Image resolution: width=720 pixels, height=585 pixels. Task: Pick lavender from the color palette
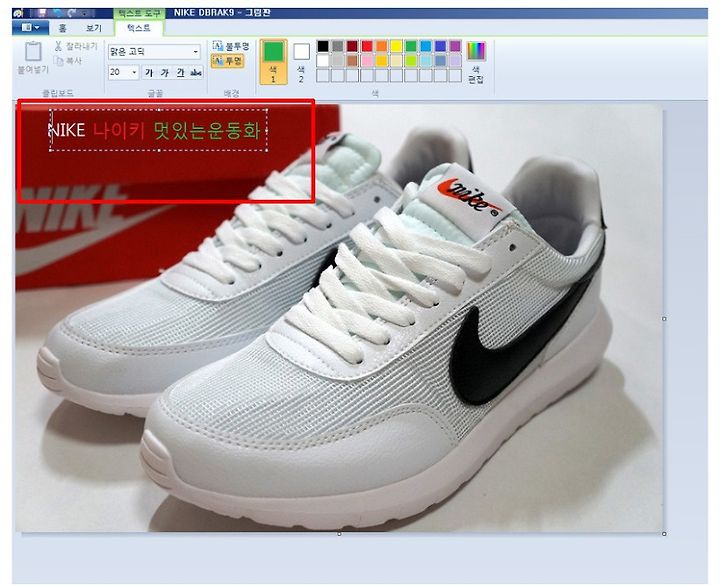pyautogui.click(x=456, y=61)
